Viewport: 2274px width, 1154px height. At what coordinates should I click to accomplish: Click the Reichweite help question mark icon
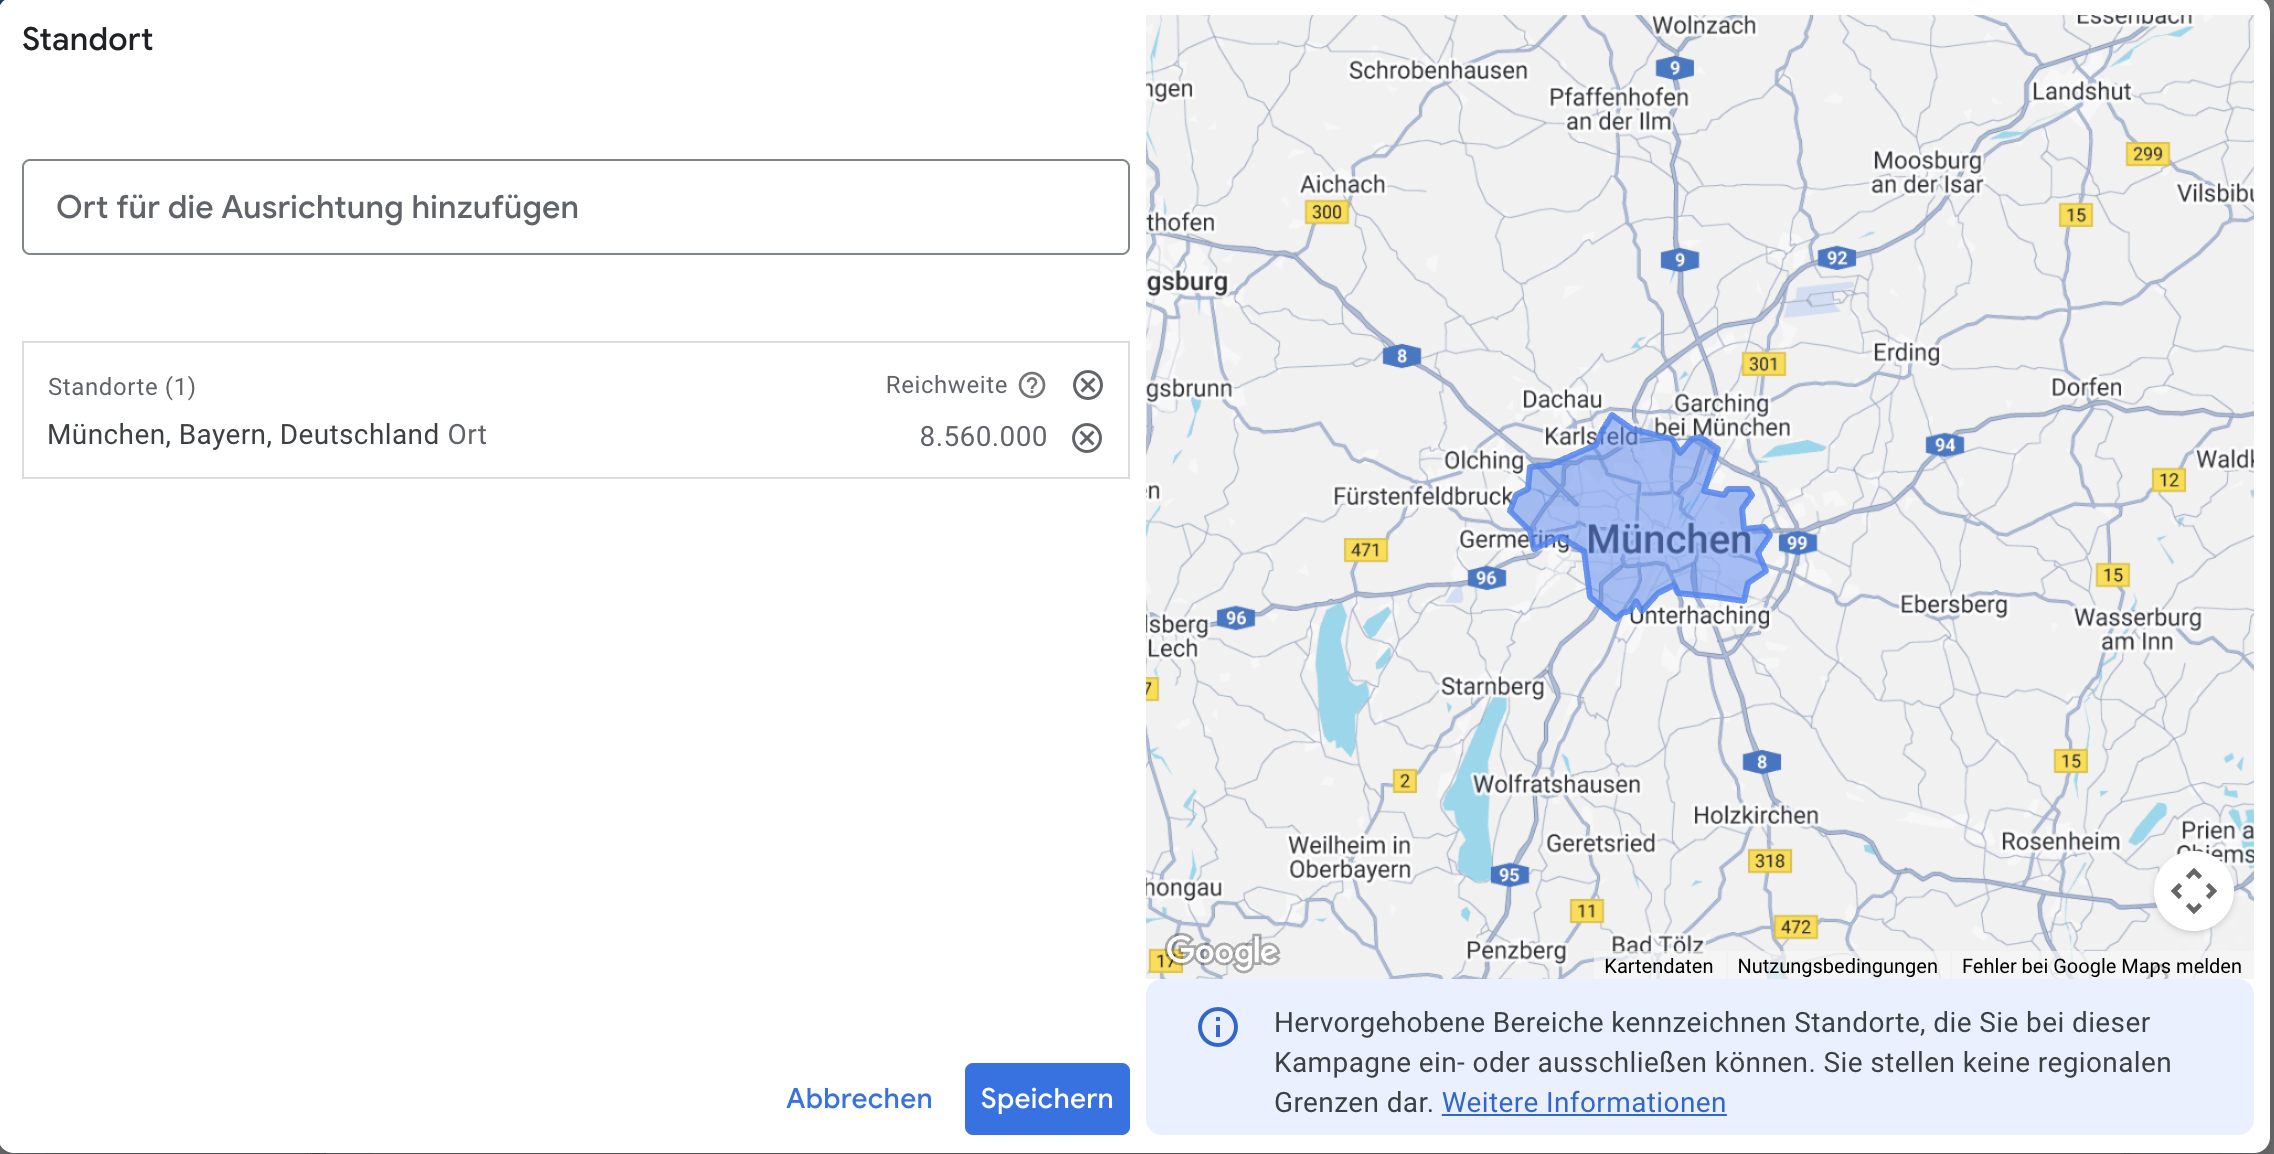point(1032,385)
